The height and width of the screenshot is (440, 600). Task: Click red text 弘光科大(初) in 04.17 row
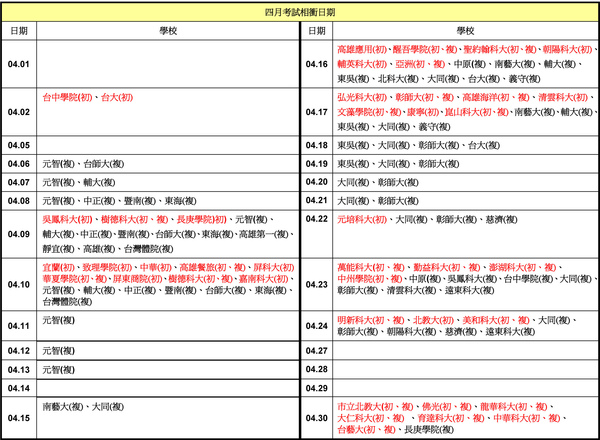pos(362,98)
